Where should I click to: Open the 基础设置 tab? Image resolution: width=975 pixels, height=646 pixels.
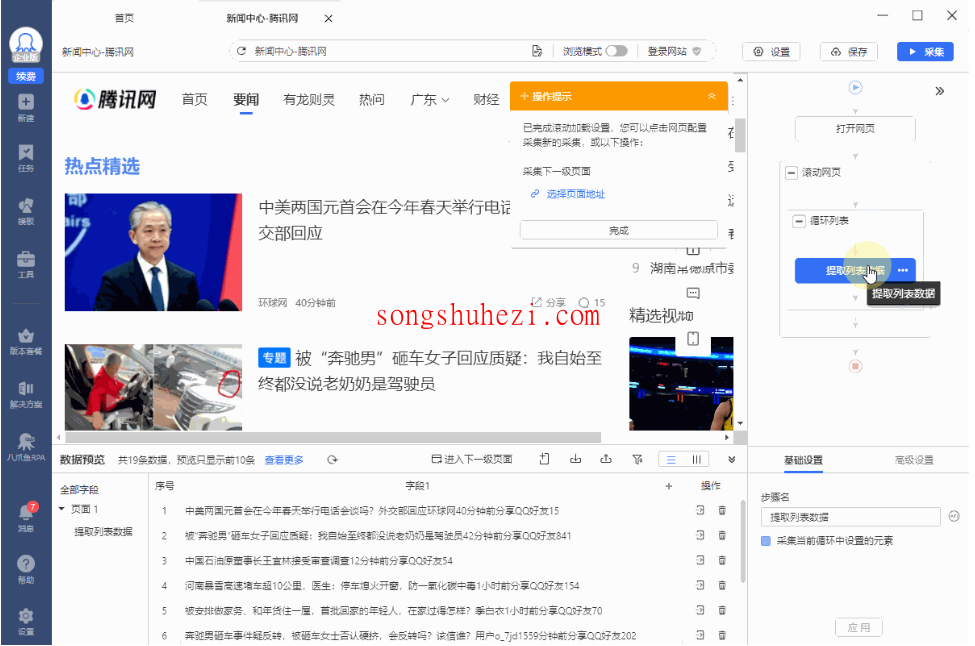coord(803,460)
